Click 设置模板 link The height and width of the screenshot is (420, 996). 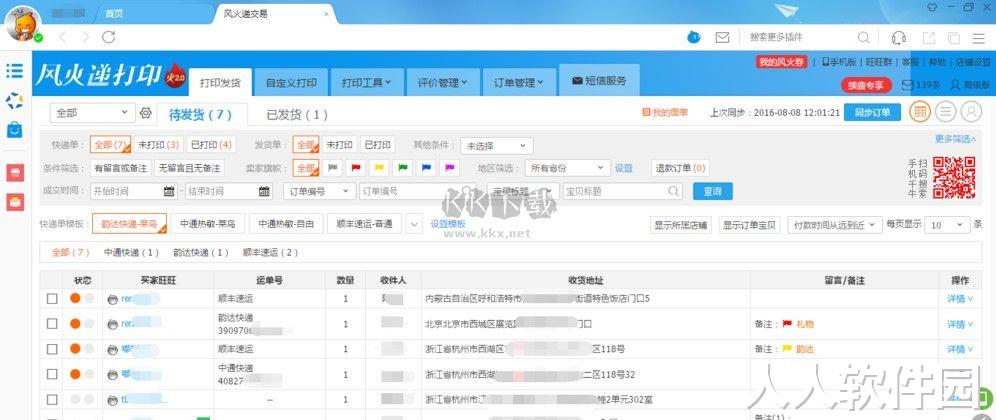(x=448, y=224)
